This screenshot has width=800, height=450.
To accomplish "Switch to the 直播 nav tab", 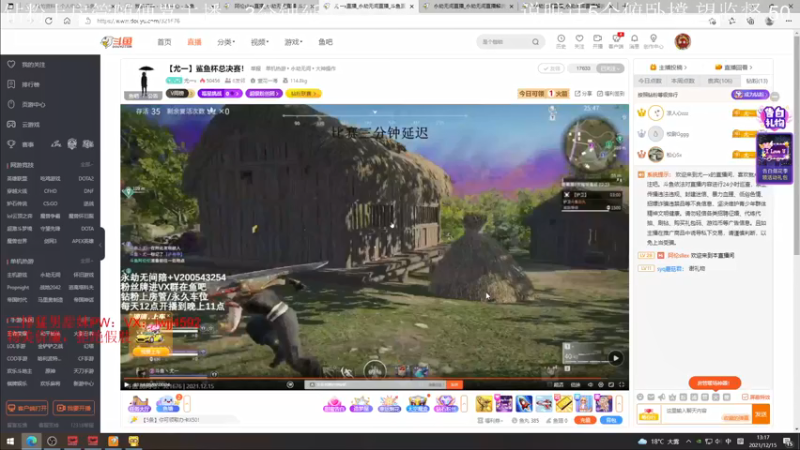I will (x=194, y=42).
